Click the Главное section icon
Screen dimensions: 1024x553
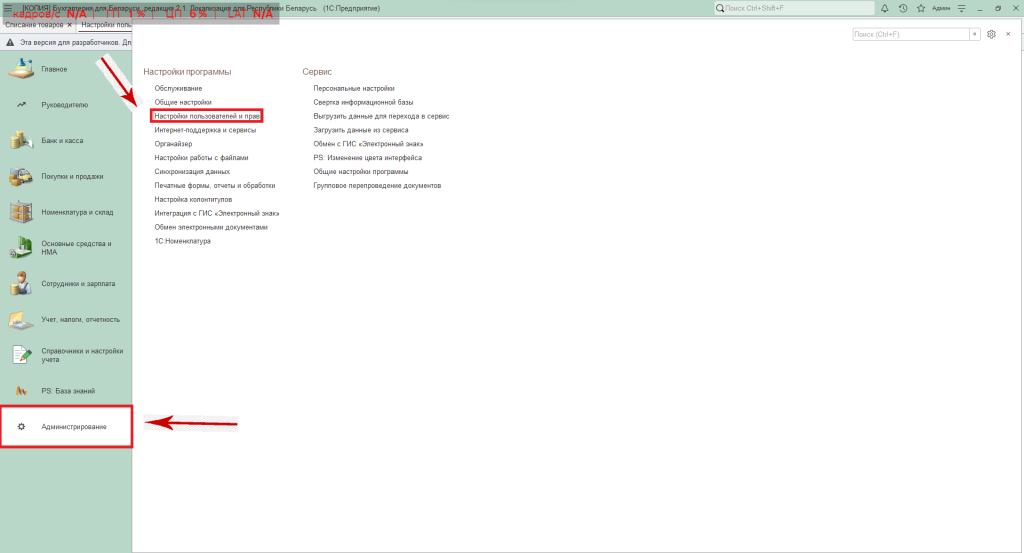(21, 69)
